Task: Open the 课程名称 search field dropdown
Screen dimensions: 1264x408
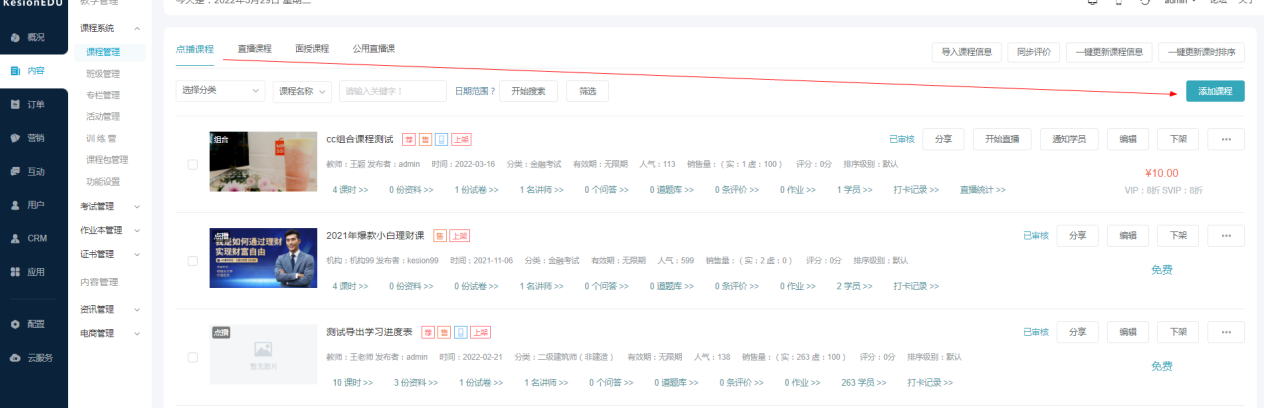Action: 302,91
